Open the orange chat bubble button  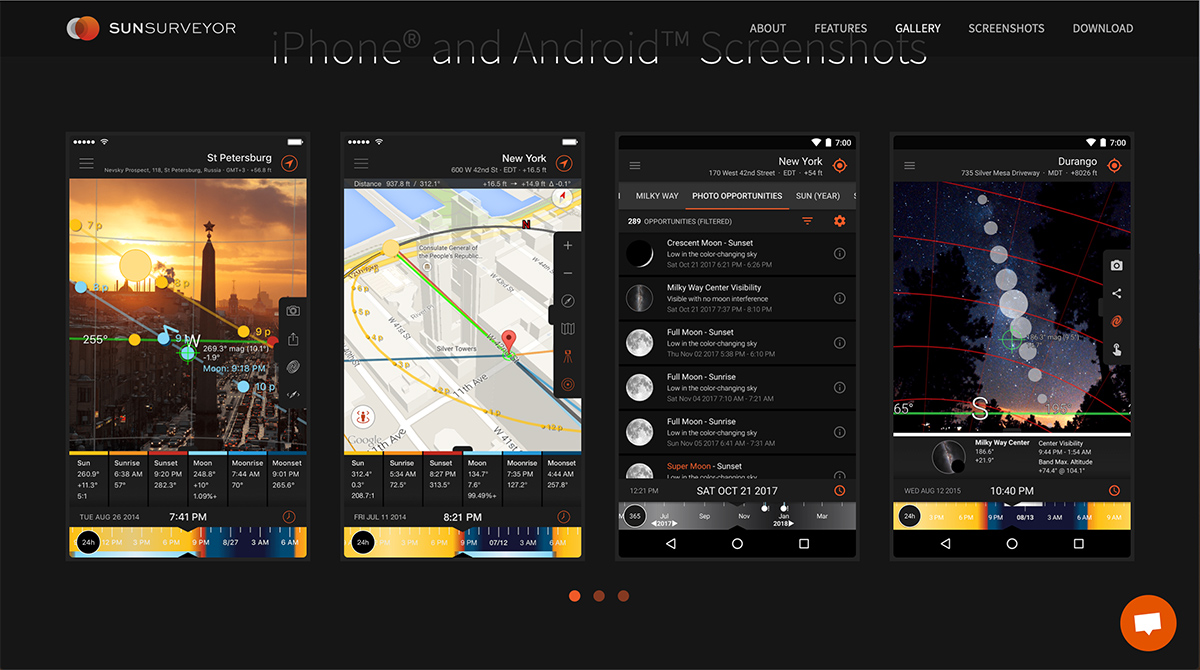(1148, 622)
